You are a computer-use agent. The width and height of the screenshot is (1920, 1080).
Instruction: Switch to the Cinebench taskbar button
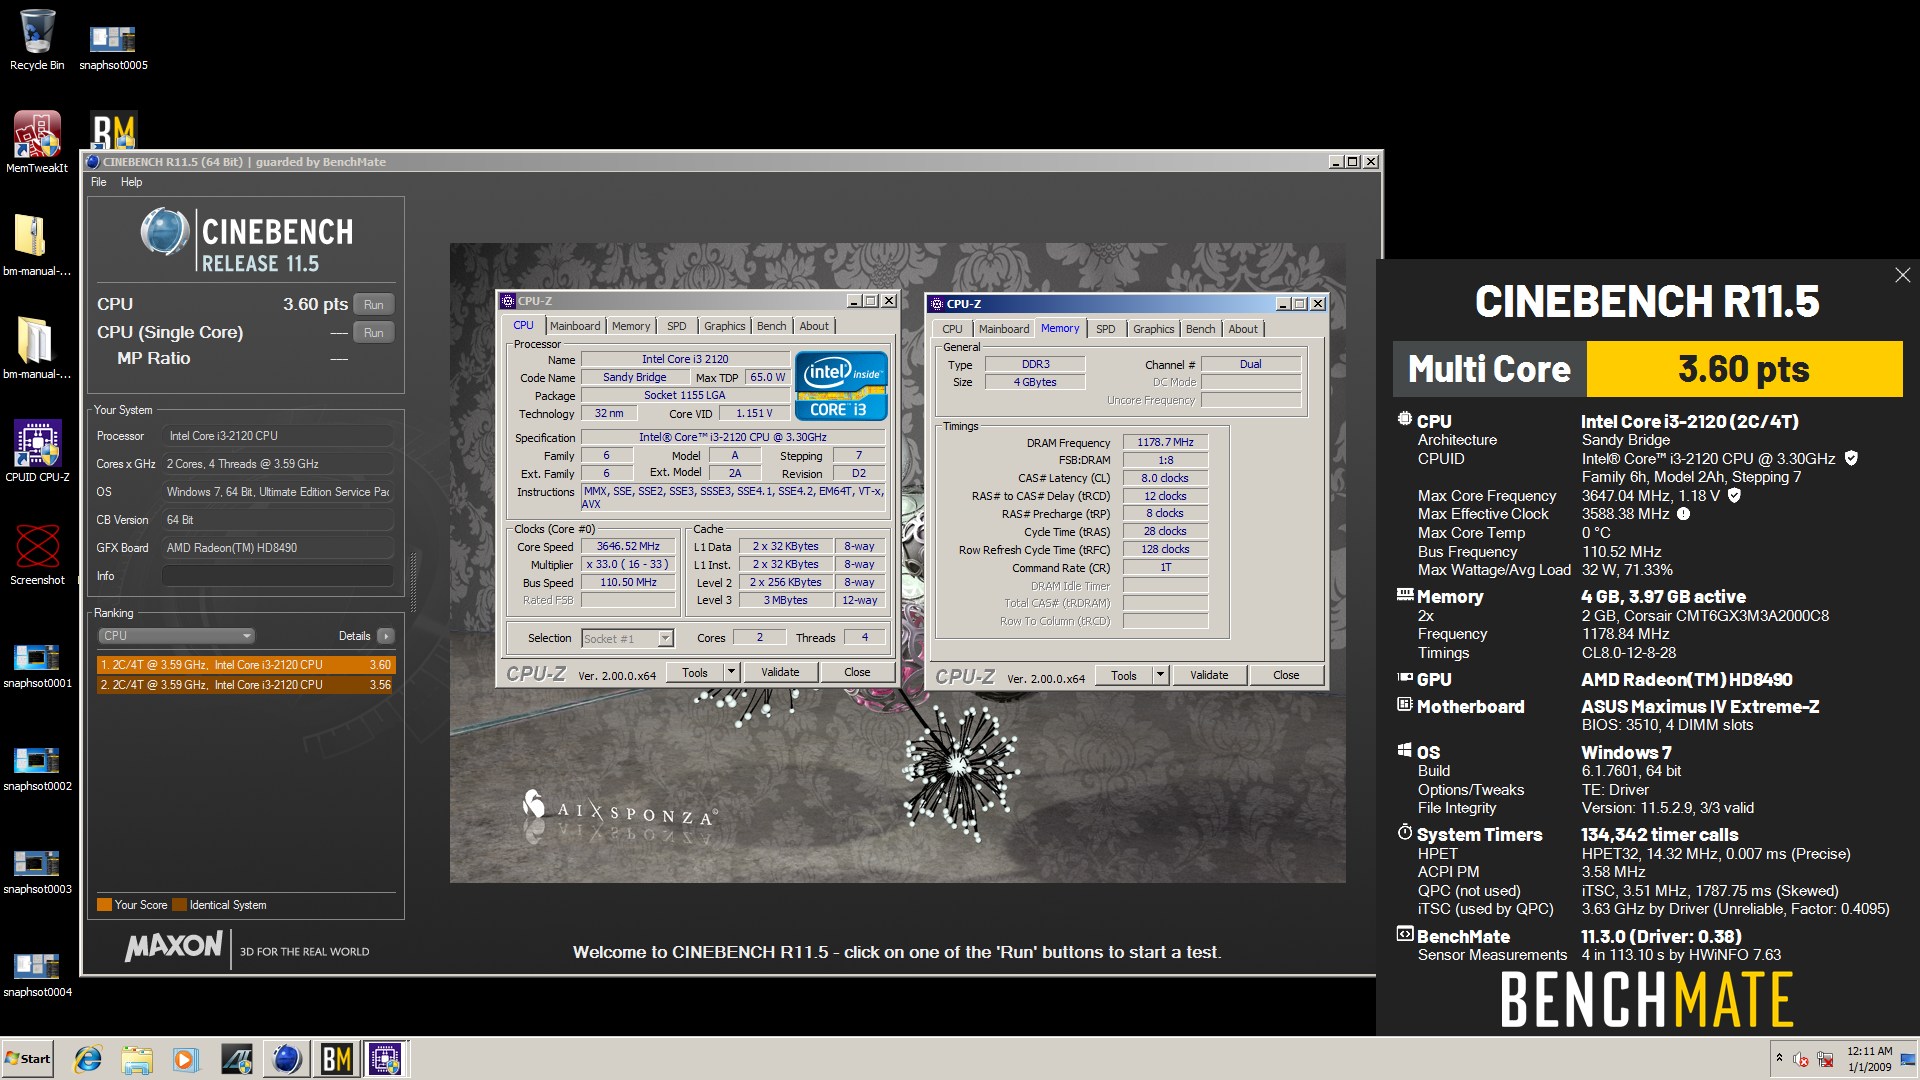click(x=286, y=1059)
